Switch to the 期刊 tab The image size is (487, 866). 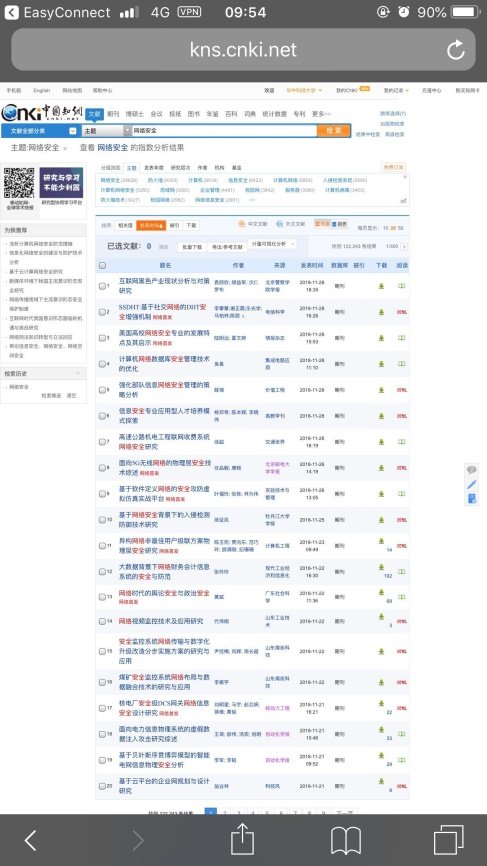[x=113, y=114]
